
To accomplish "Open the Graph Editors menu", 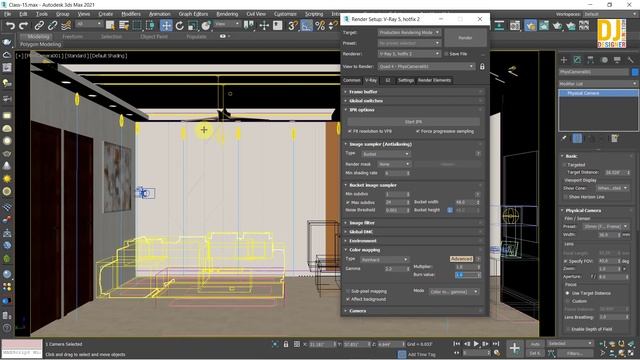I will pos(193,14).
